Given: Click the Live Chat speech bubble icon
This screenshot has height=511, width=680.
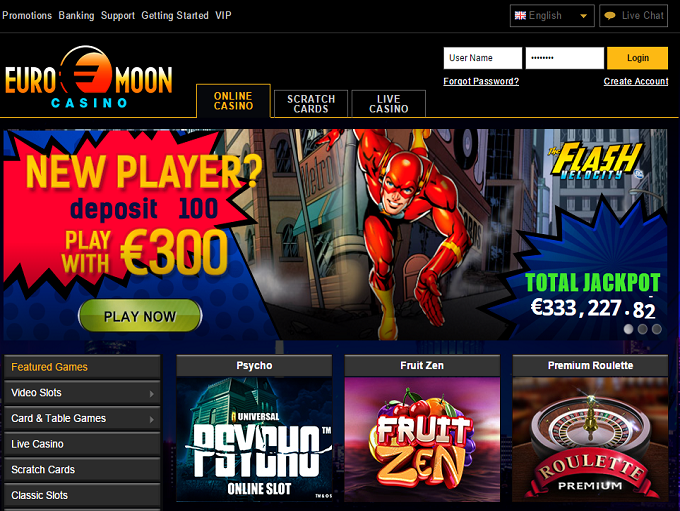Looking at the screenshot, I should click(610, 16).
